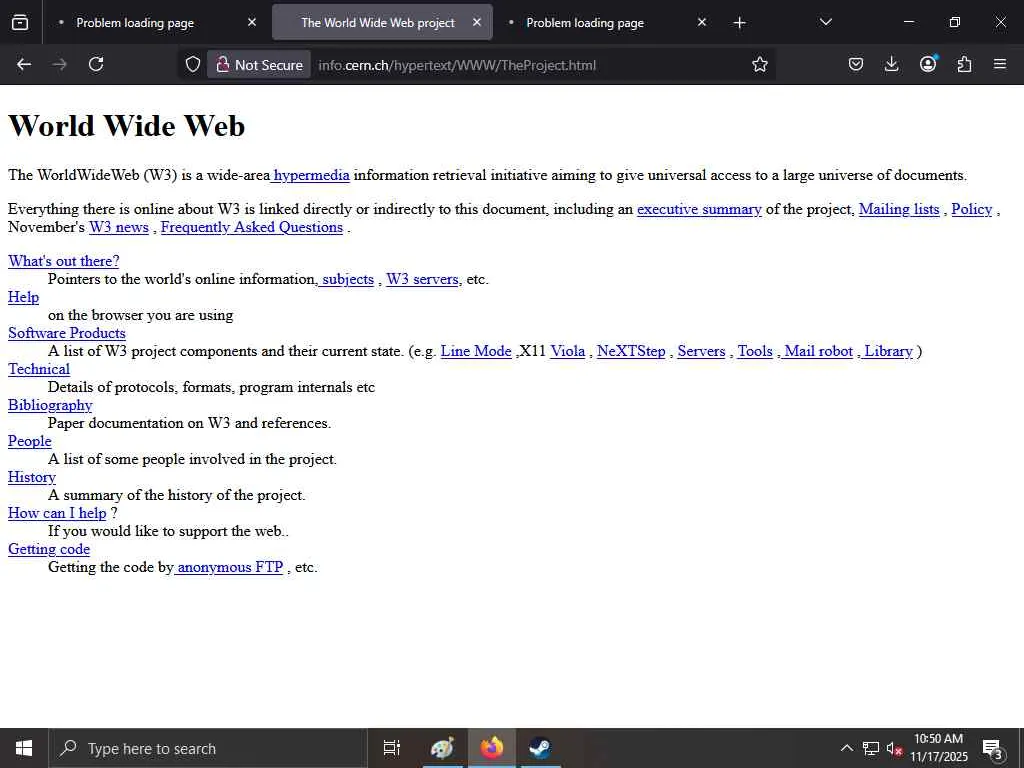Close The World Wide Web project tab
Viewport: 1024px width, 768px height.
(477, 23)
